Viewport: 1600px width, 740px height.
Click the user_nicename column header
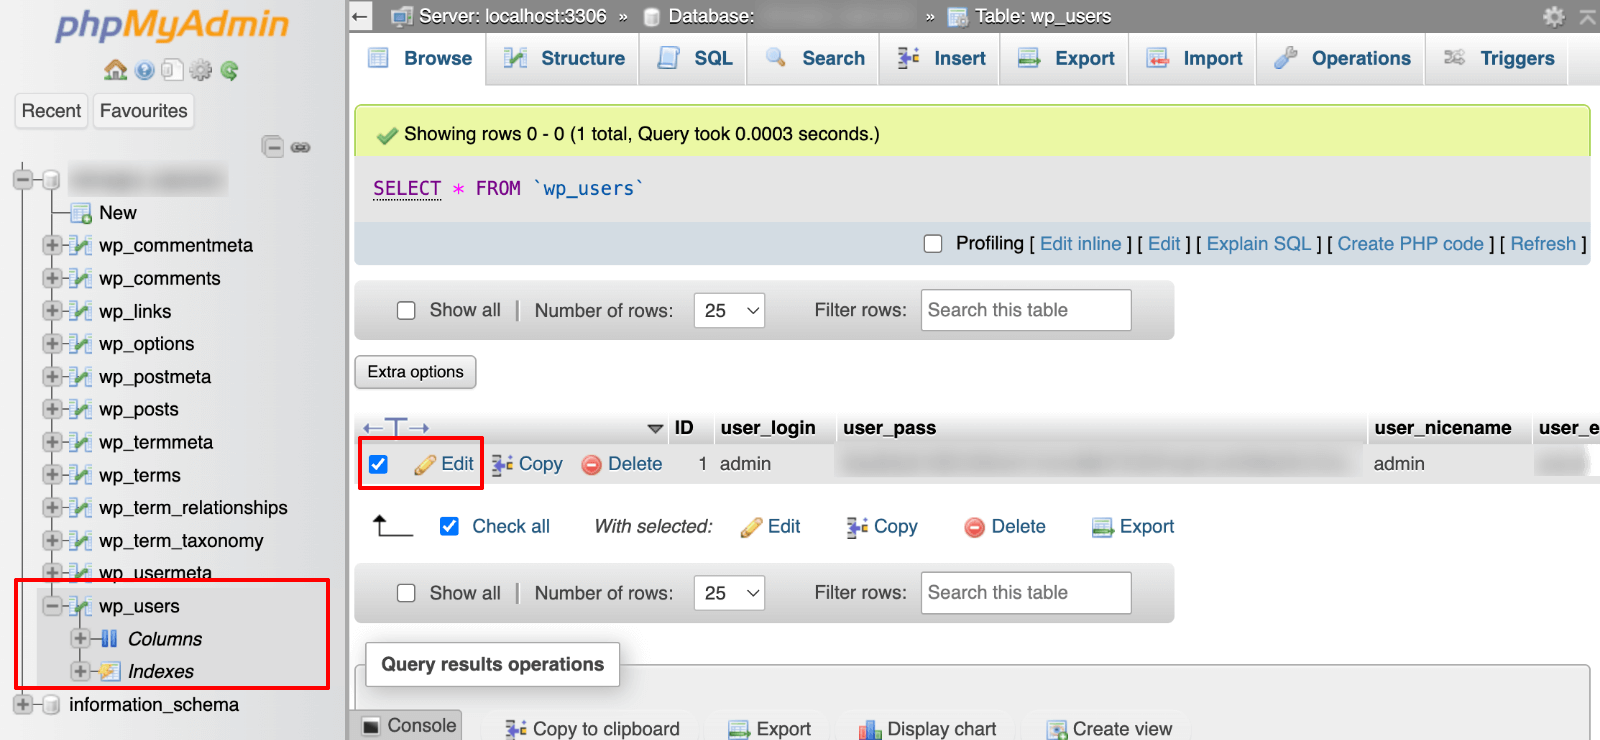pos(1443,428)
